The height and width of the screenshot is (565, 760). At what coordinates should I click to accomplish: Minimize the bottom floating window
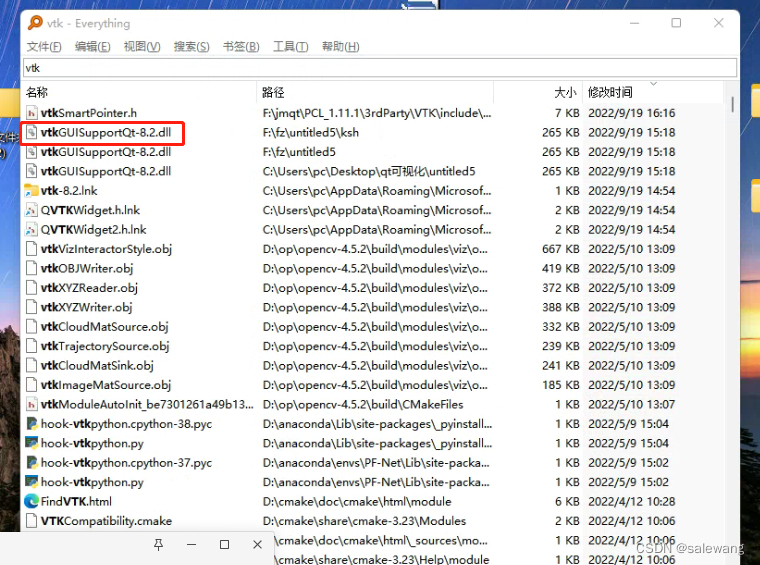191,545
